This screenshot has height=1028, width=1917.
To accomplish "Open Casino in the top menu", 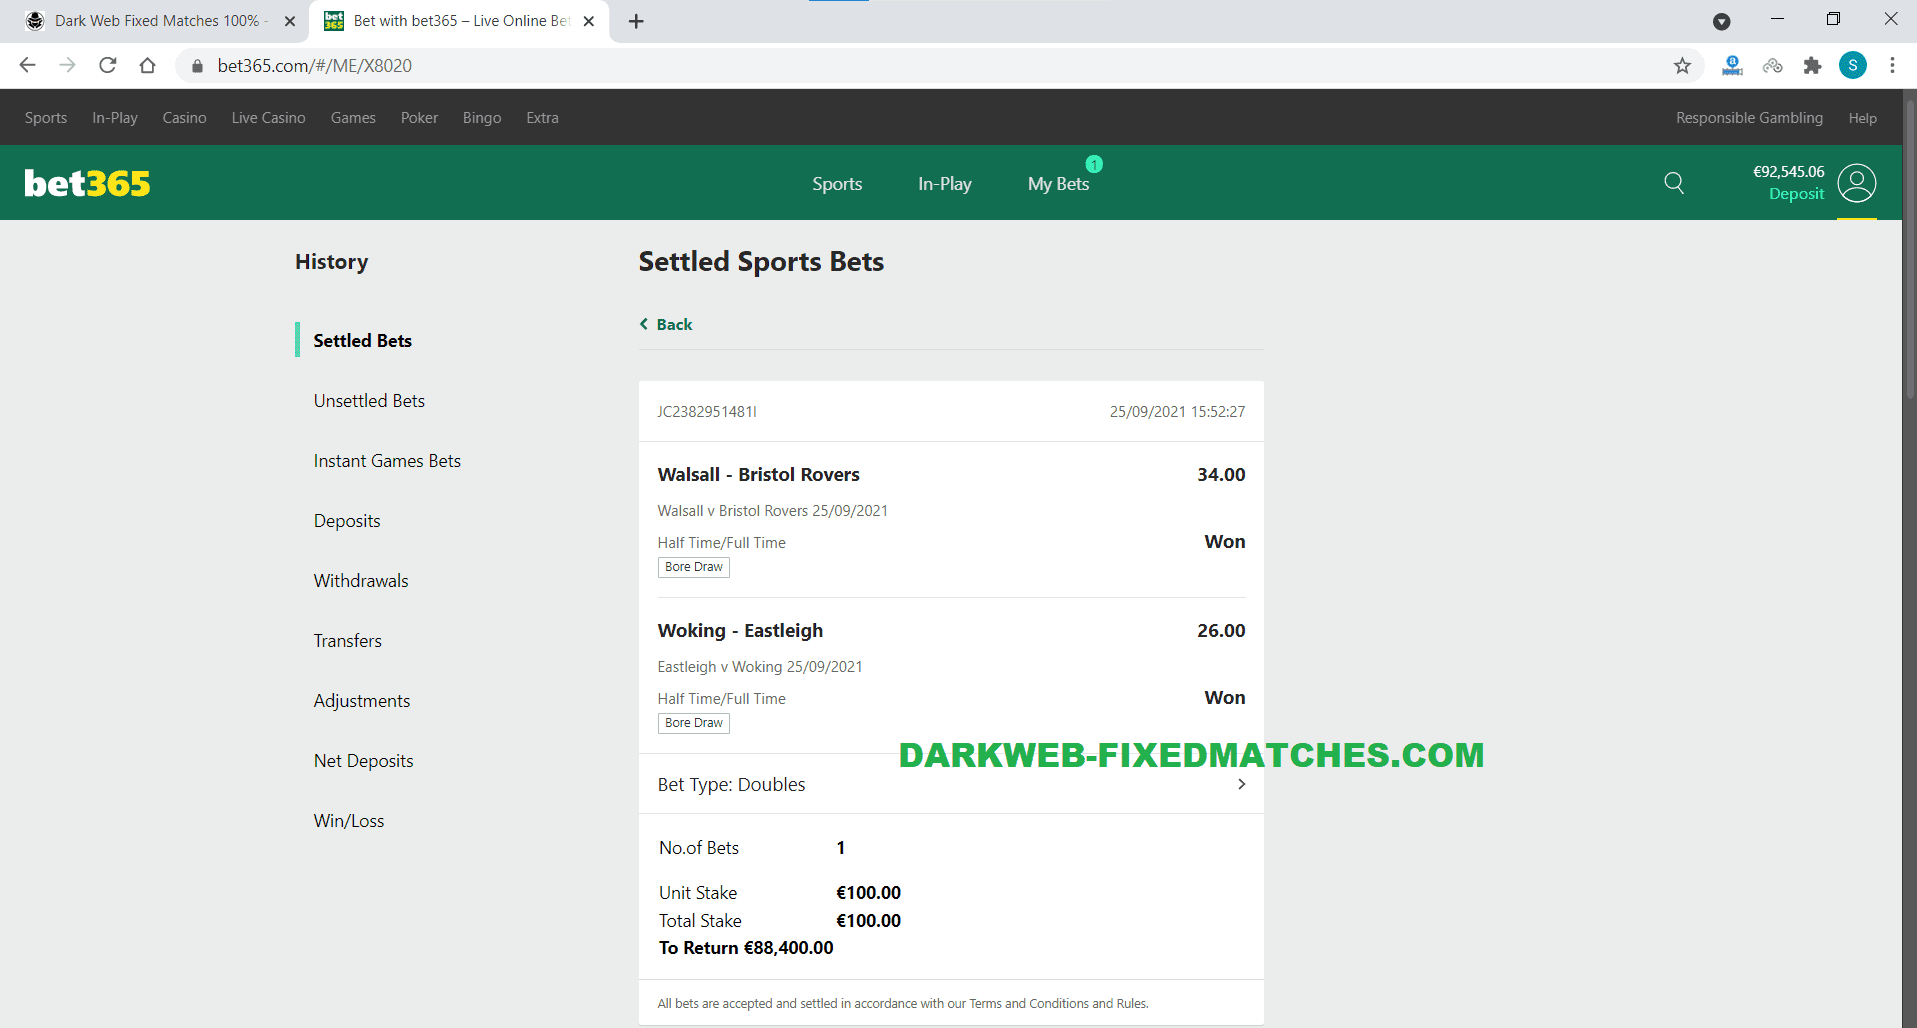I will pyautogui.click(x=185, y=118).
